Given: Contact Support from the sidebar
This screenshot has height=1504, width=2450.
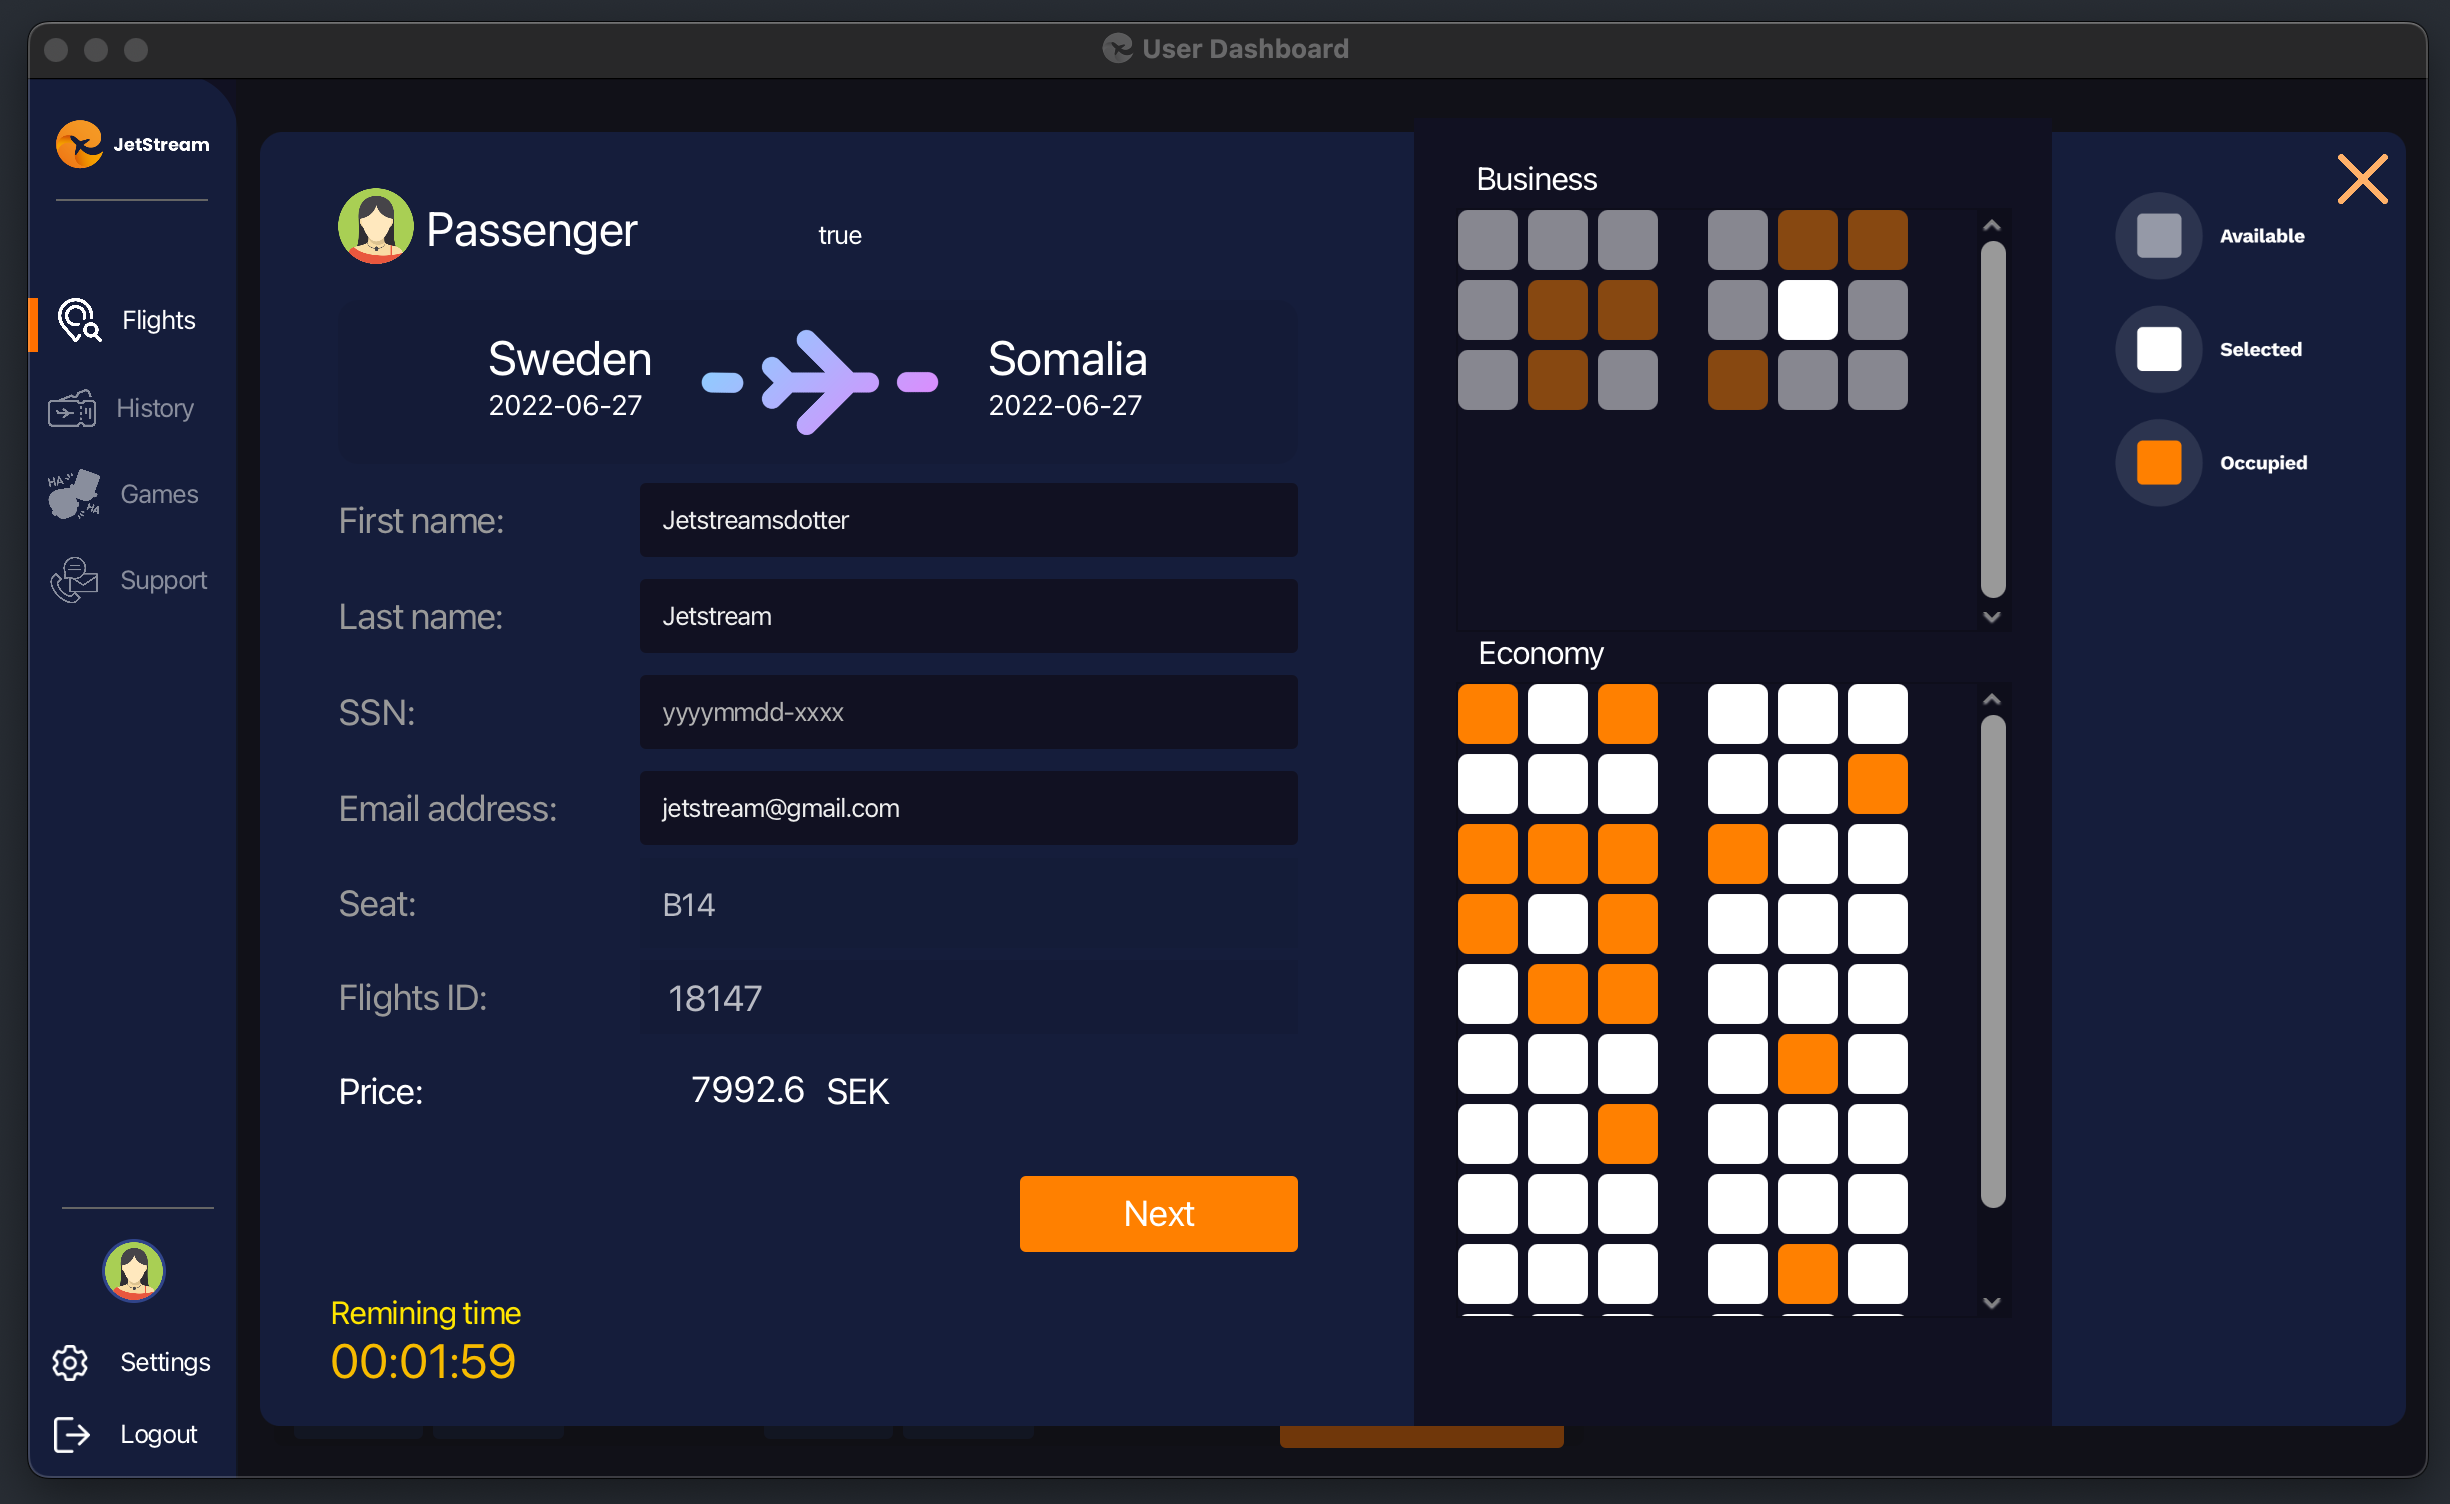Looking at the screenshot, I should coord(163,579).
